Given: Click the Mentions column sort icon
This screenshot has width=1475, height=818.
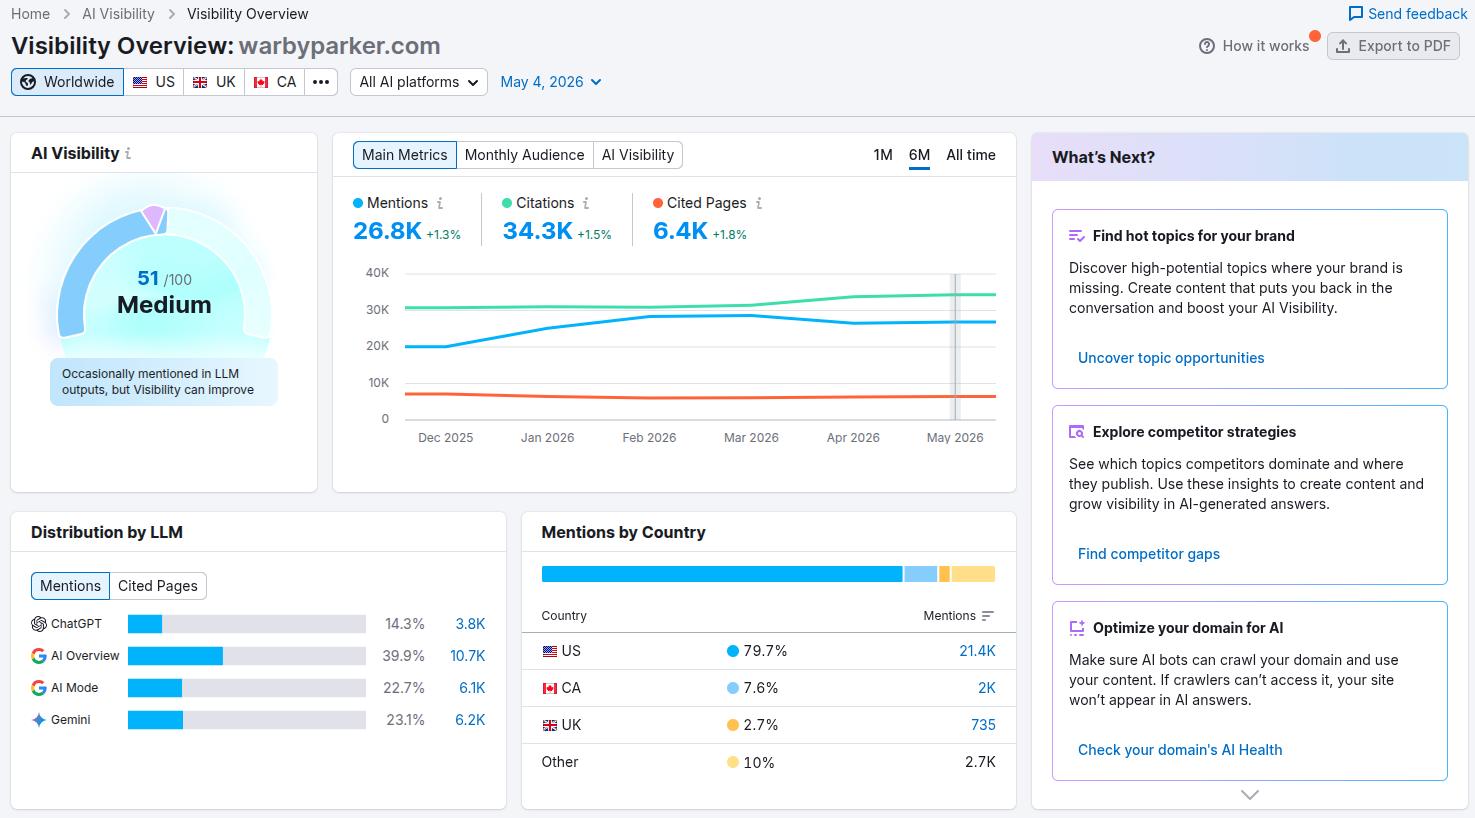Looking at the screenshot, I should pyautogui.click(x=988, y=616).
